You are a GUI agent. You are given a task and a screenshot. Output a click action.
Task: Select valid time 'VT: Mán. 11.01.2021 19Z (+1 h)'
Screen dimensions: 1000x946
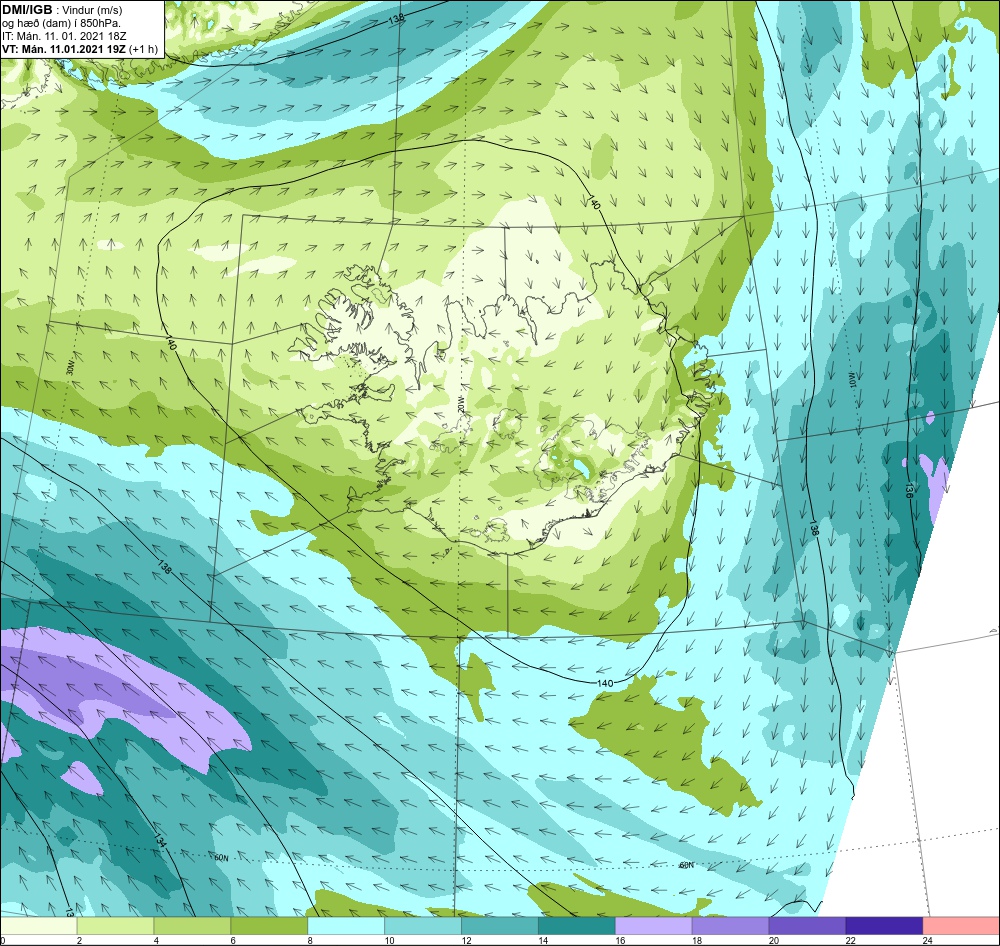pyautogui.click(x=80, y=49)
